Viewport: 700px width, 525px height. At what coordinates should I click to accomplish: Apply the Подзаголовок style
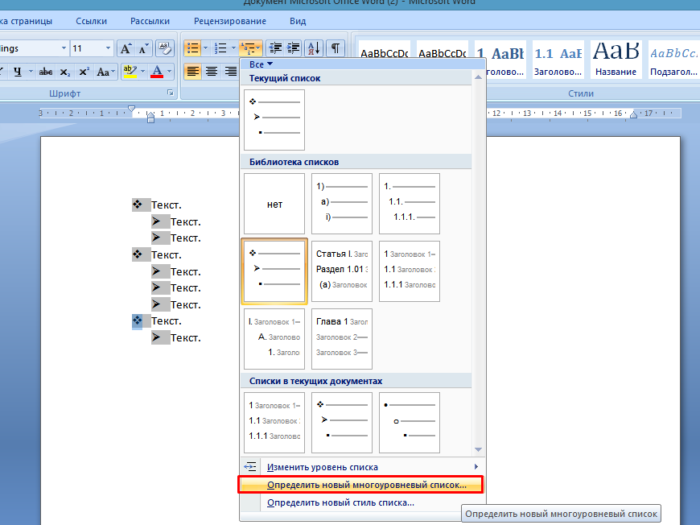(673, 59)
